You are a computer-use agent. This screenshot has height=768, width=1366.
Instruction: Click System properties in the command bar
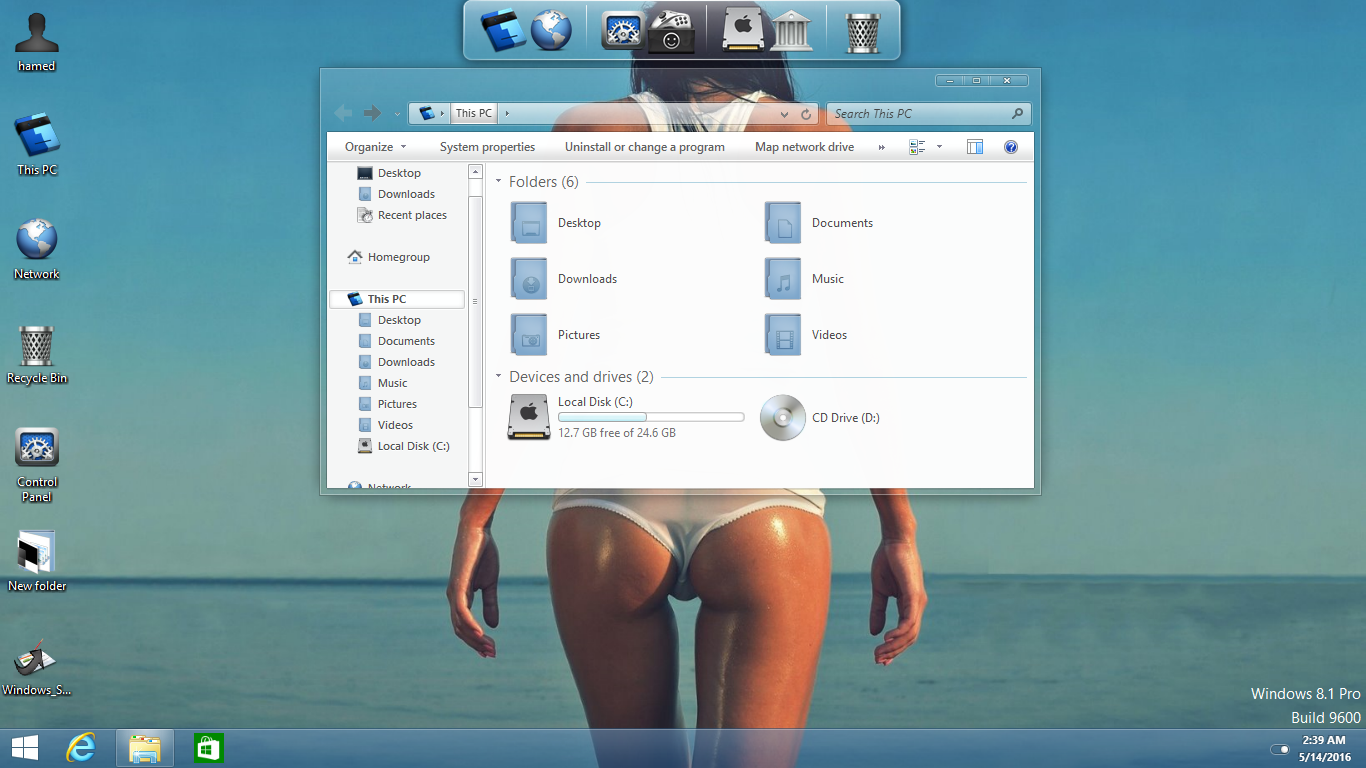tap(487, 147)
